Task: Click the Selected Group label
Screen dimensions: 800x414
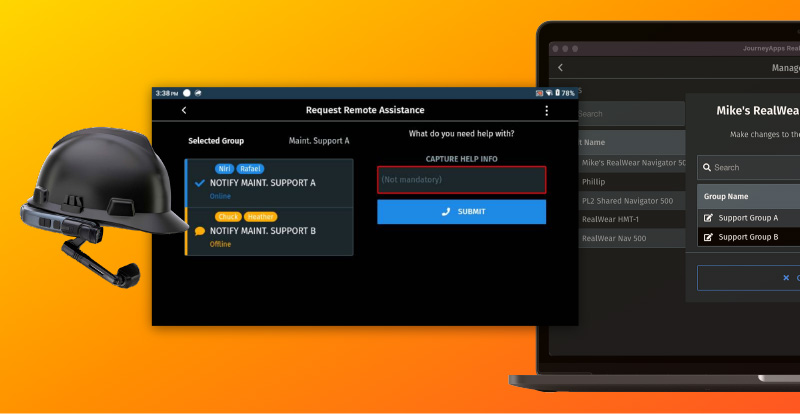Action: (216, 141)
